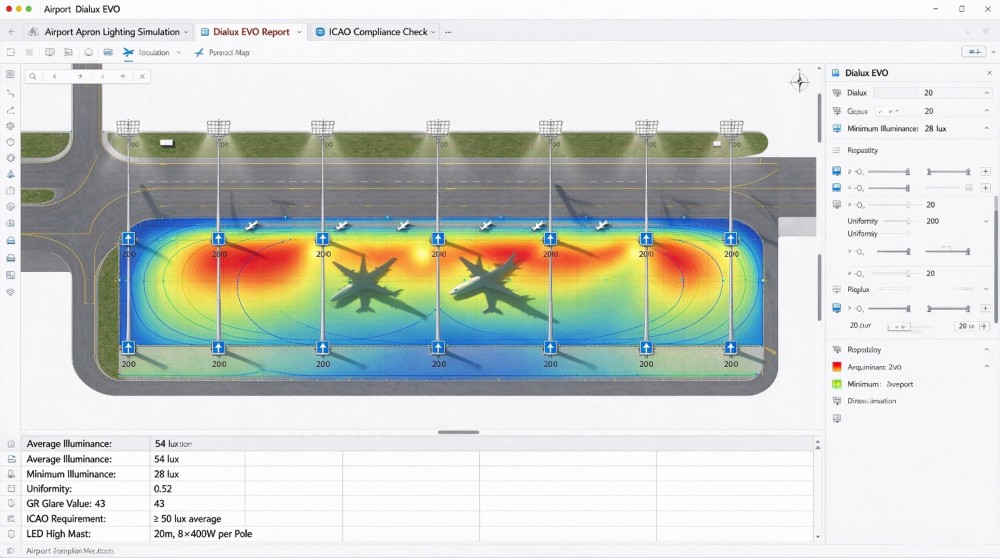The height and width of the screenshot is (558, 1000).
Task: Collapse the Repsibloy section chevron
Action: click(x=987, y=349)
